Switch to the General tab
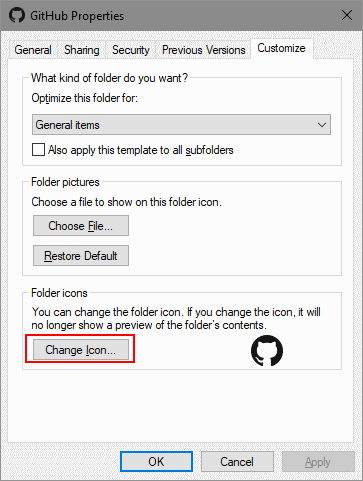Screen dimensions: 363x481 [33, 50]
